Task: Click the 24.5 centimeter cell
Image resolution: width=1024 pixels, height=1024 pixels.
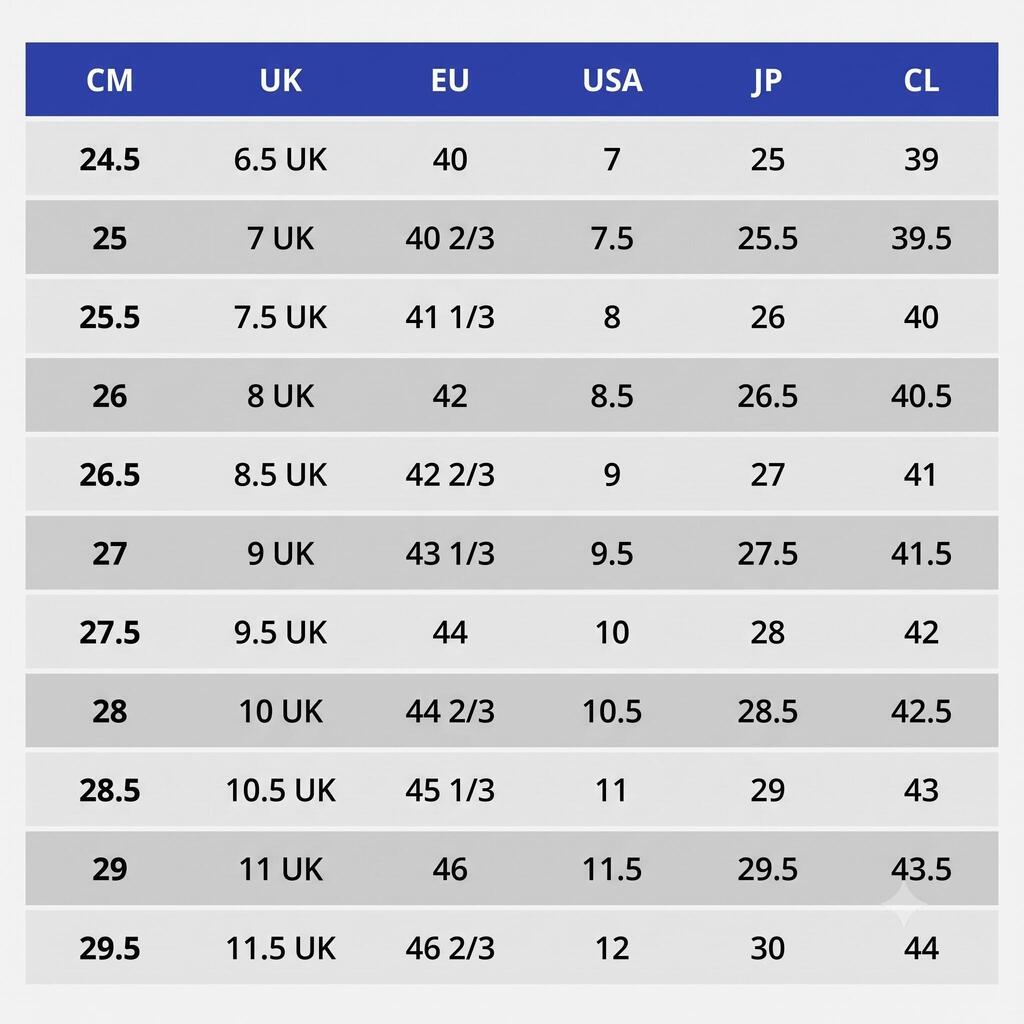Action: 110,159
